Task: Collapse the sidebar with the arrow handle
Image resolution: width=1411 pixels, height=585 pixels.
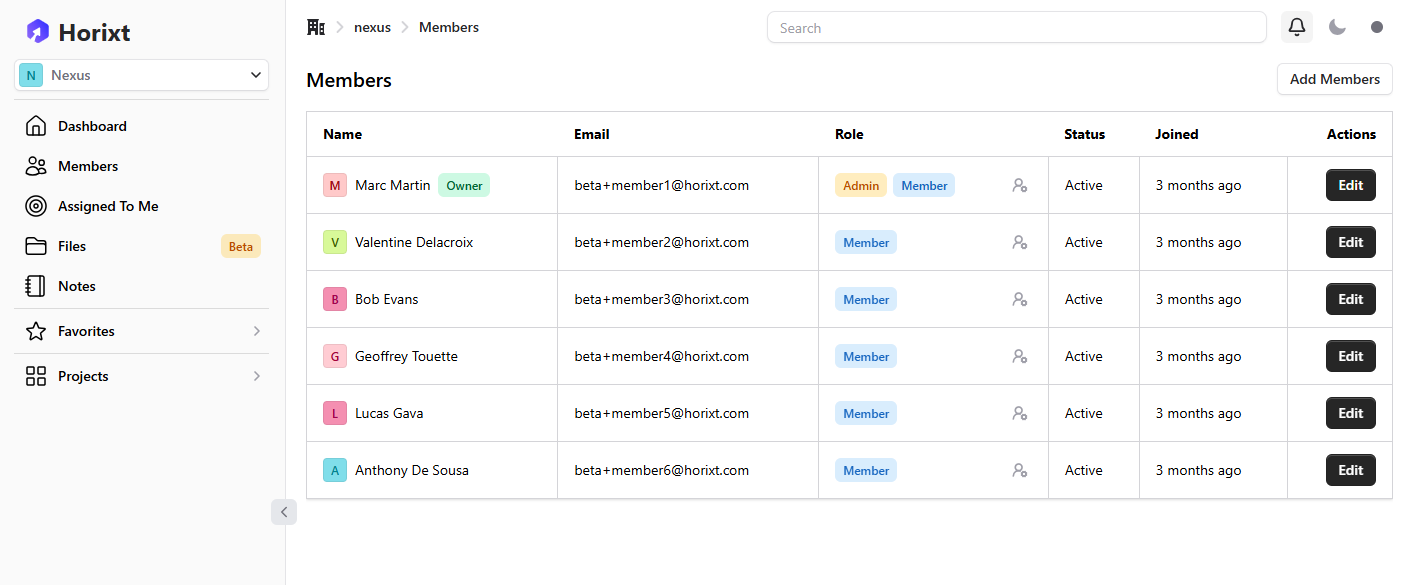Action: (x=283, y=512)
